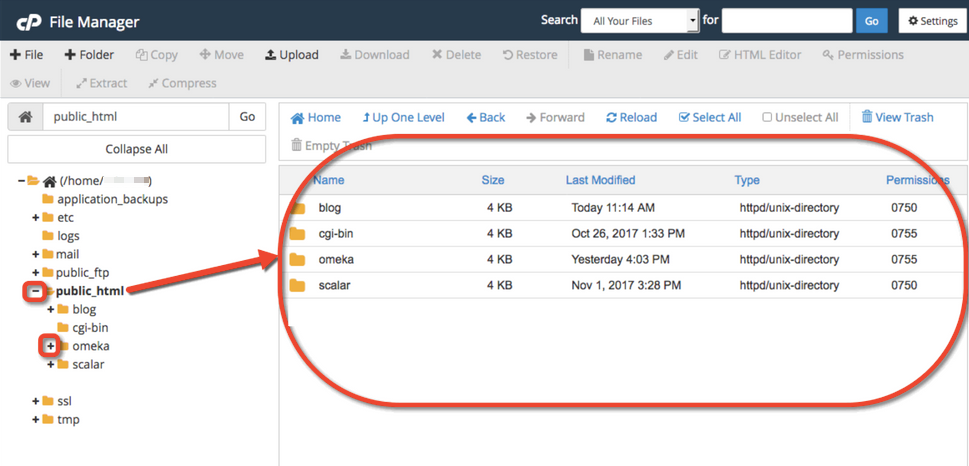Expand the scalar subfolder in tree
Image resolution: width=969 pixels, height=466 pixels.
51,364
